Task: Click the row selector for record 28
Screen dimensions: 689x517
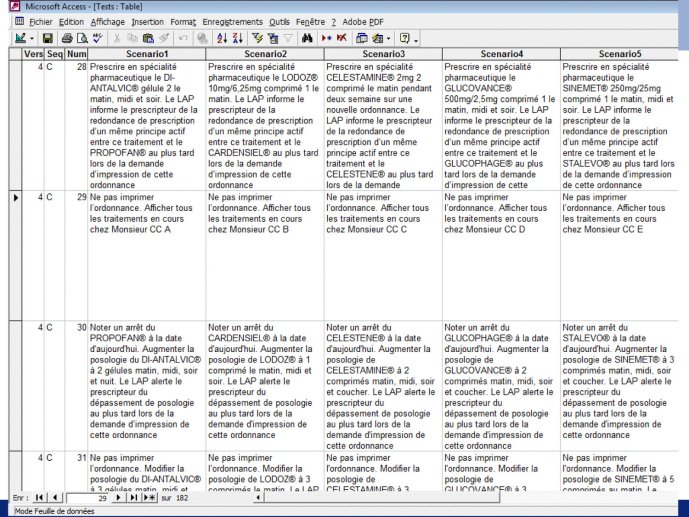Action: point(16,125)
